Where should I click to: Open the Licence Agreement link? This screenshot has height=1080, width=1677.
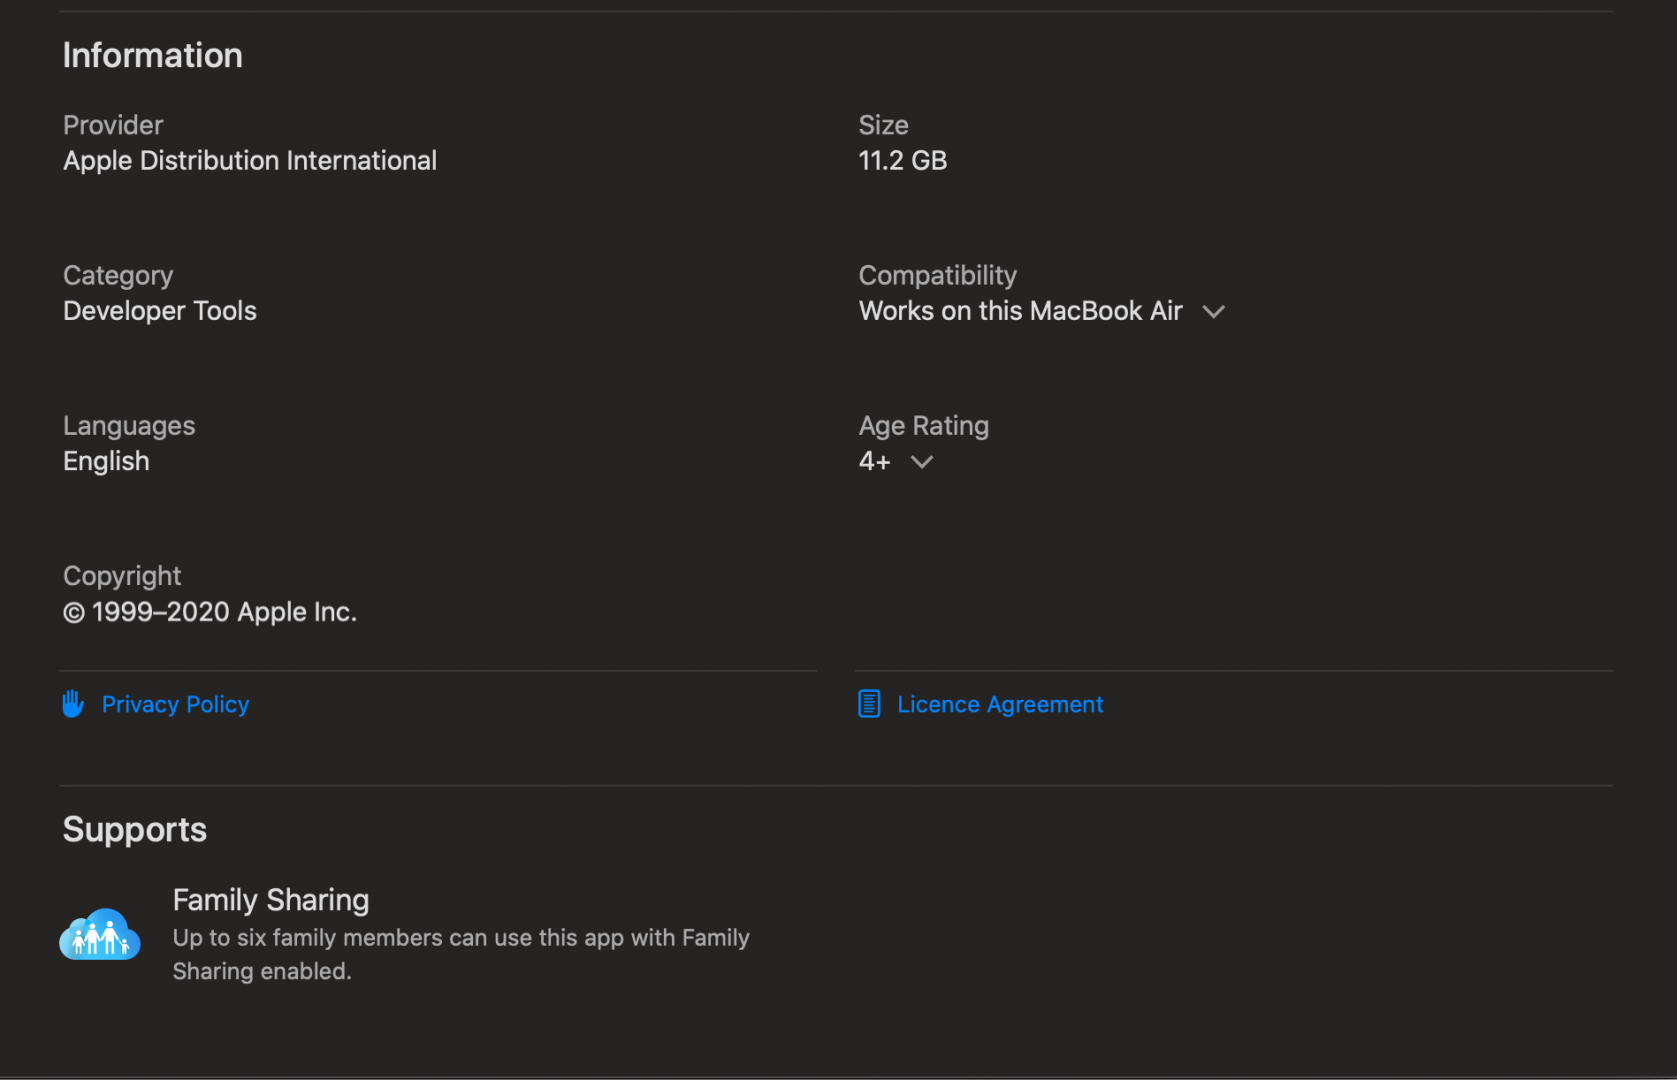[1000, 704]
